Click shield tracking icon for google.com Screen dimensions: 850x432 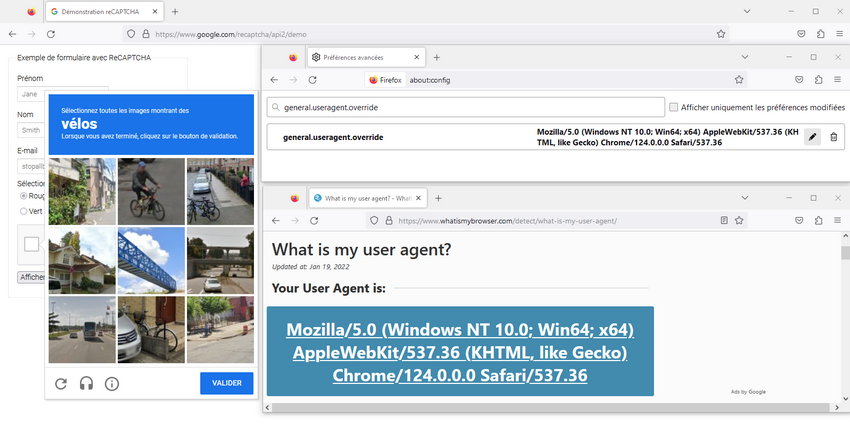click(131, 34)
